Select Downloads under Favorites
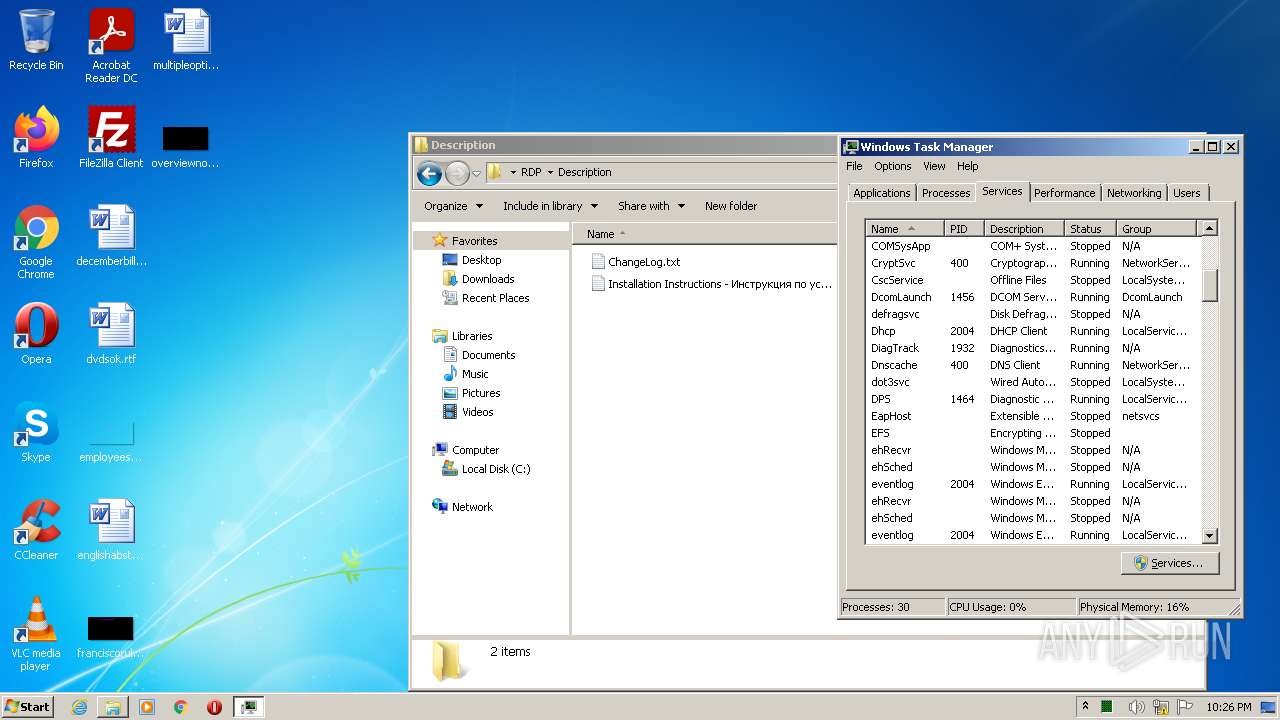The height and width of the screenshot is (720, 1280). 488,279
